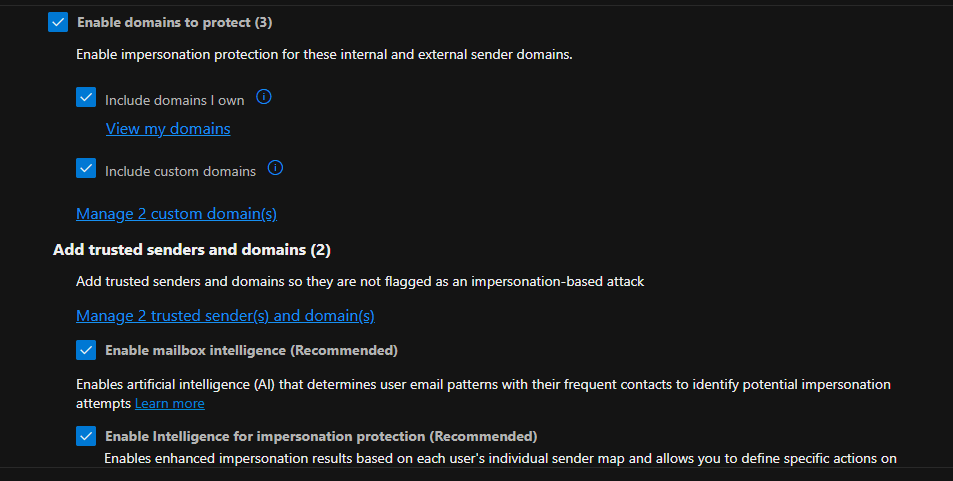Screen dimensions: 953x481
Task: Select the 'Add trusted senders and domains (2)' heading
Action: 191,249
